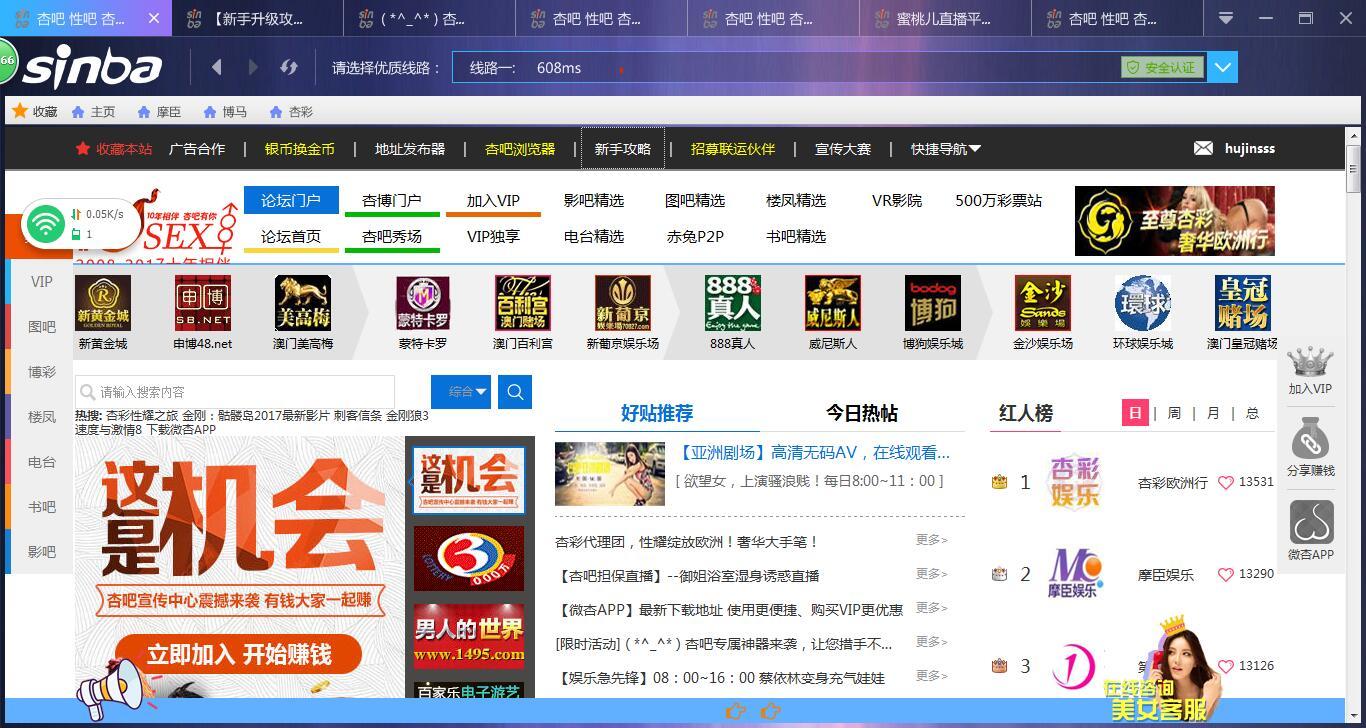Open the 摩臣 bookmark
This screenshot has width=1366, height=728.
click(x=159, y=112)
